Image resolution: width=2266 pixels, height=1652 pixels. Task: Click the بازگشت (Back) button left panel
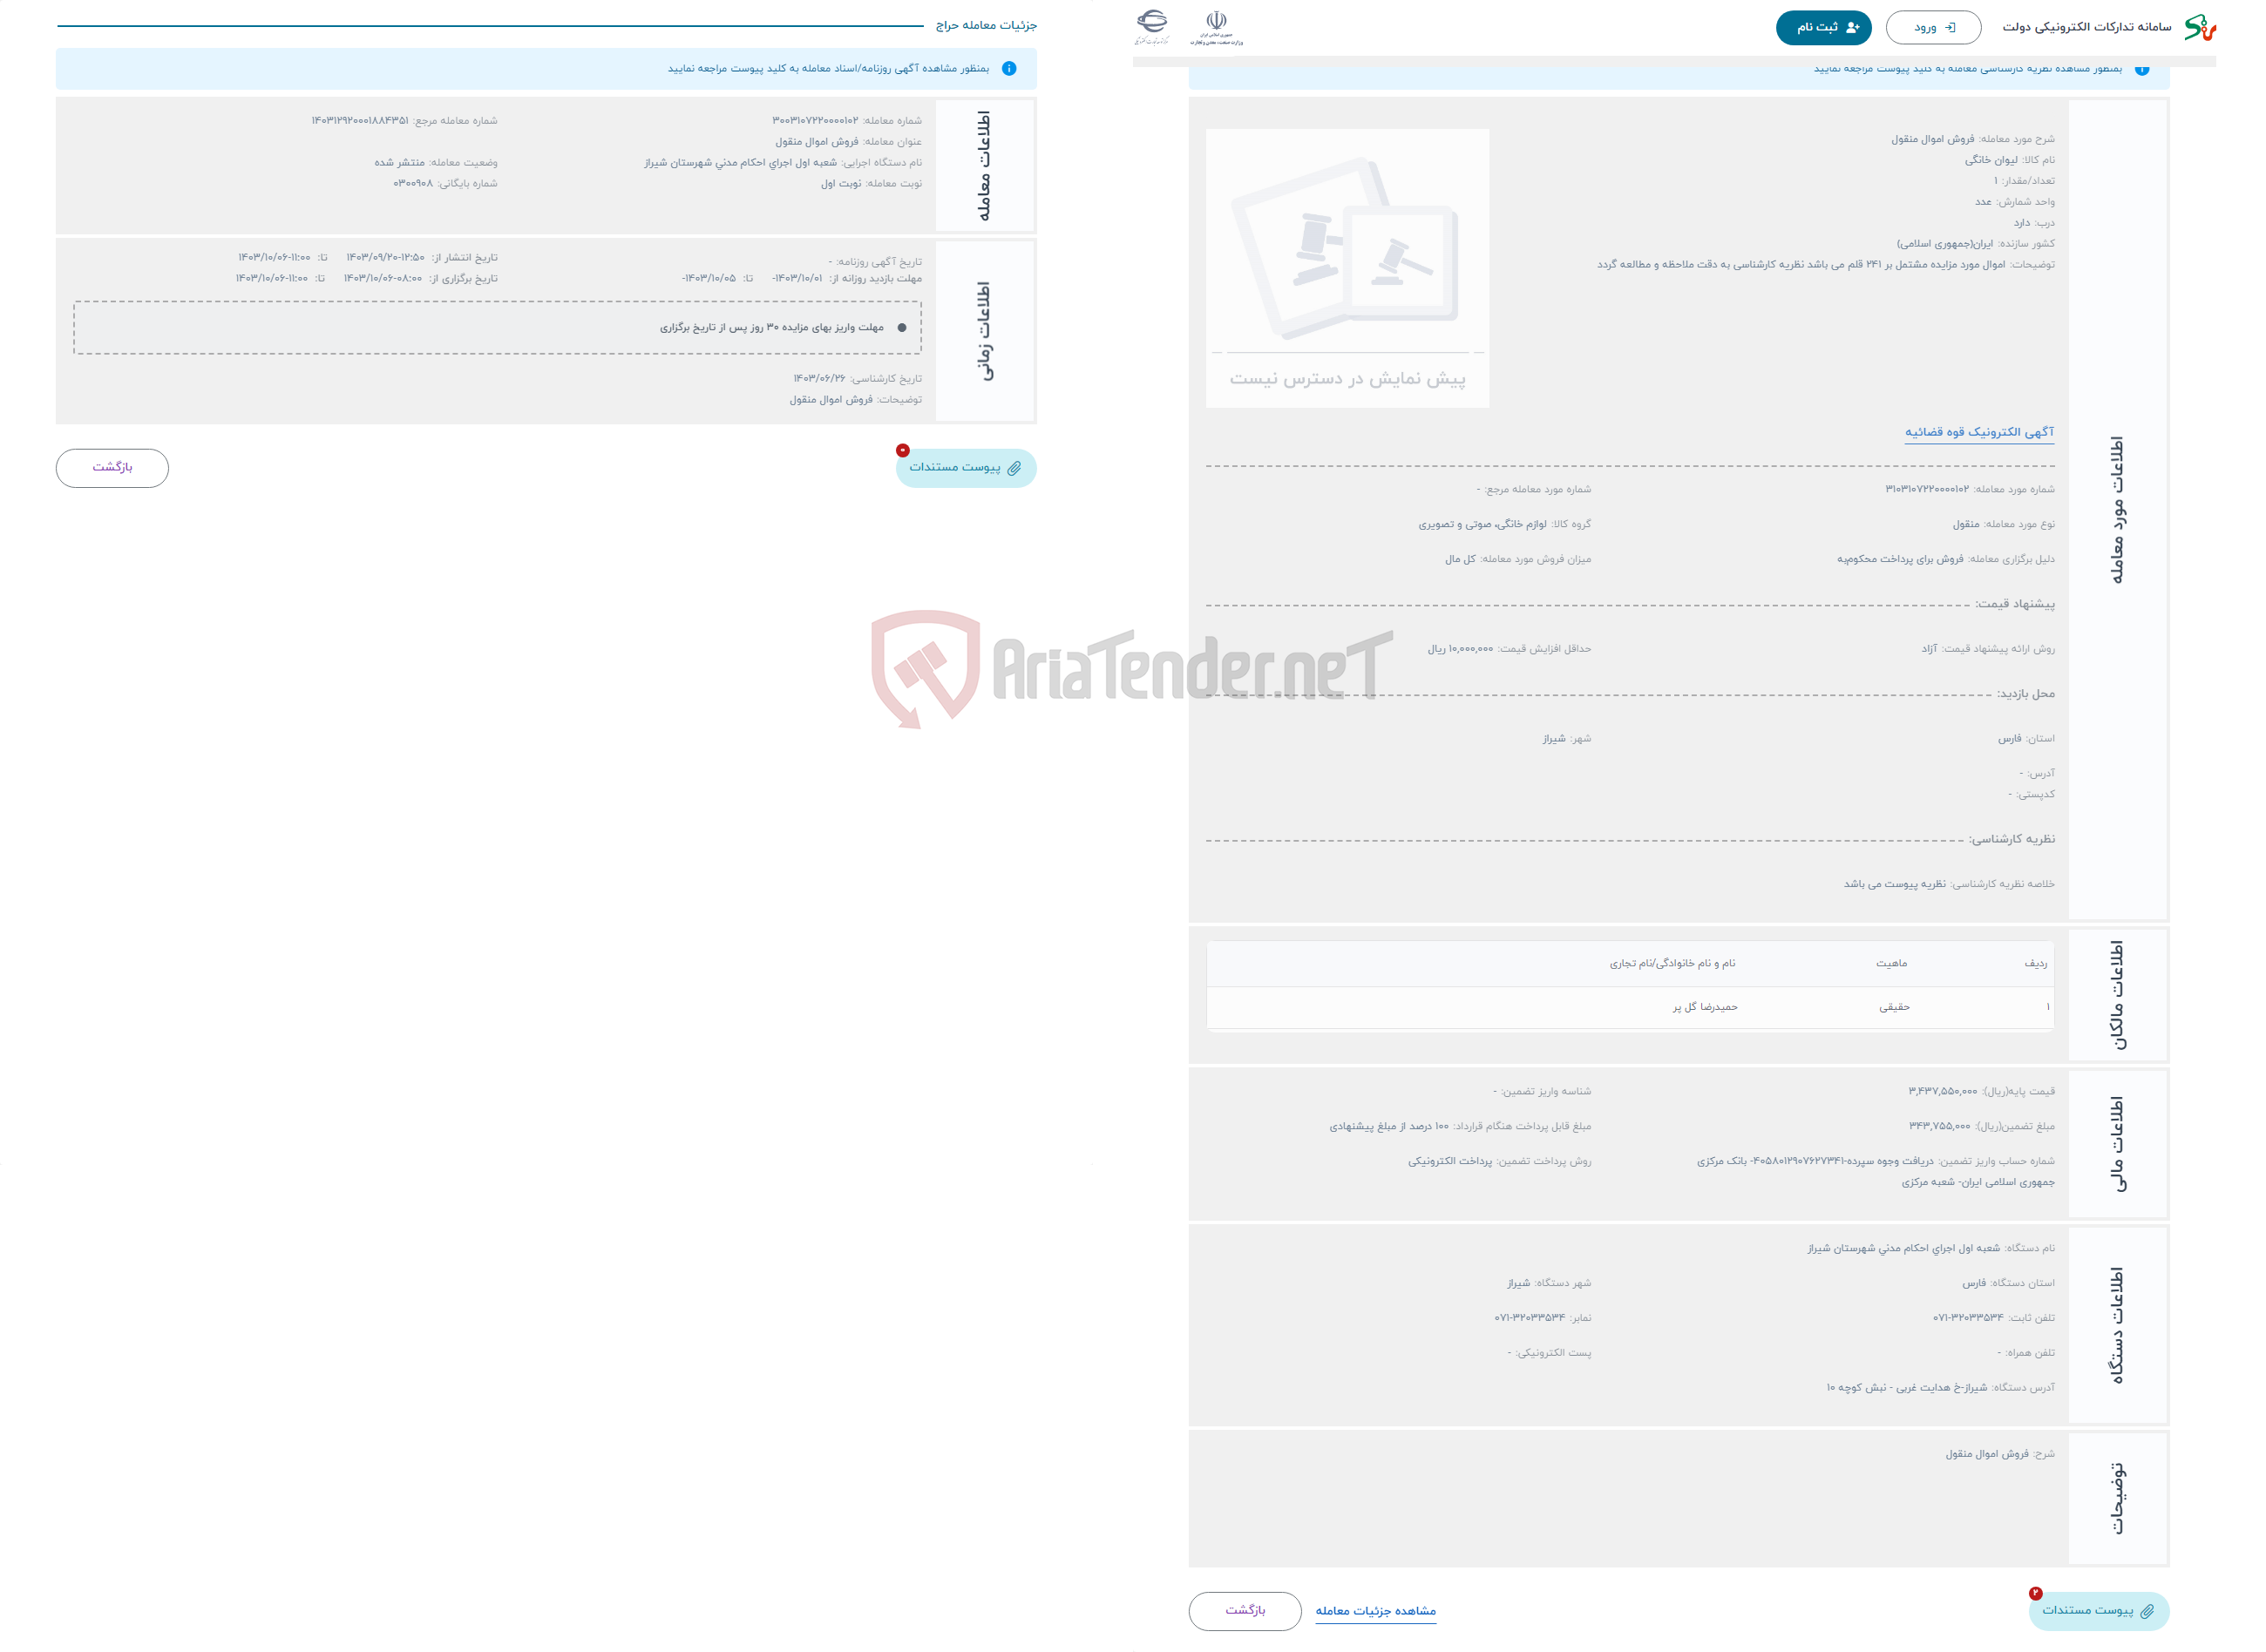(x=112, y=466)
